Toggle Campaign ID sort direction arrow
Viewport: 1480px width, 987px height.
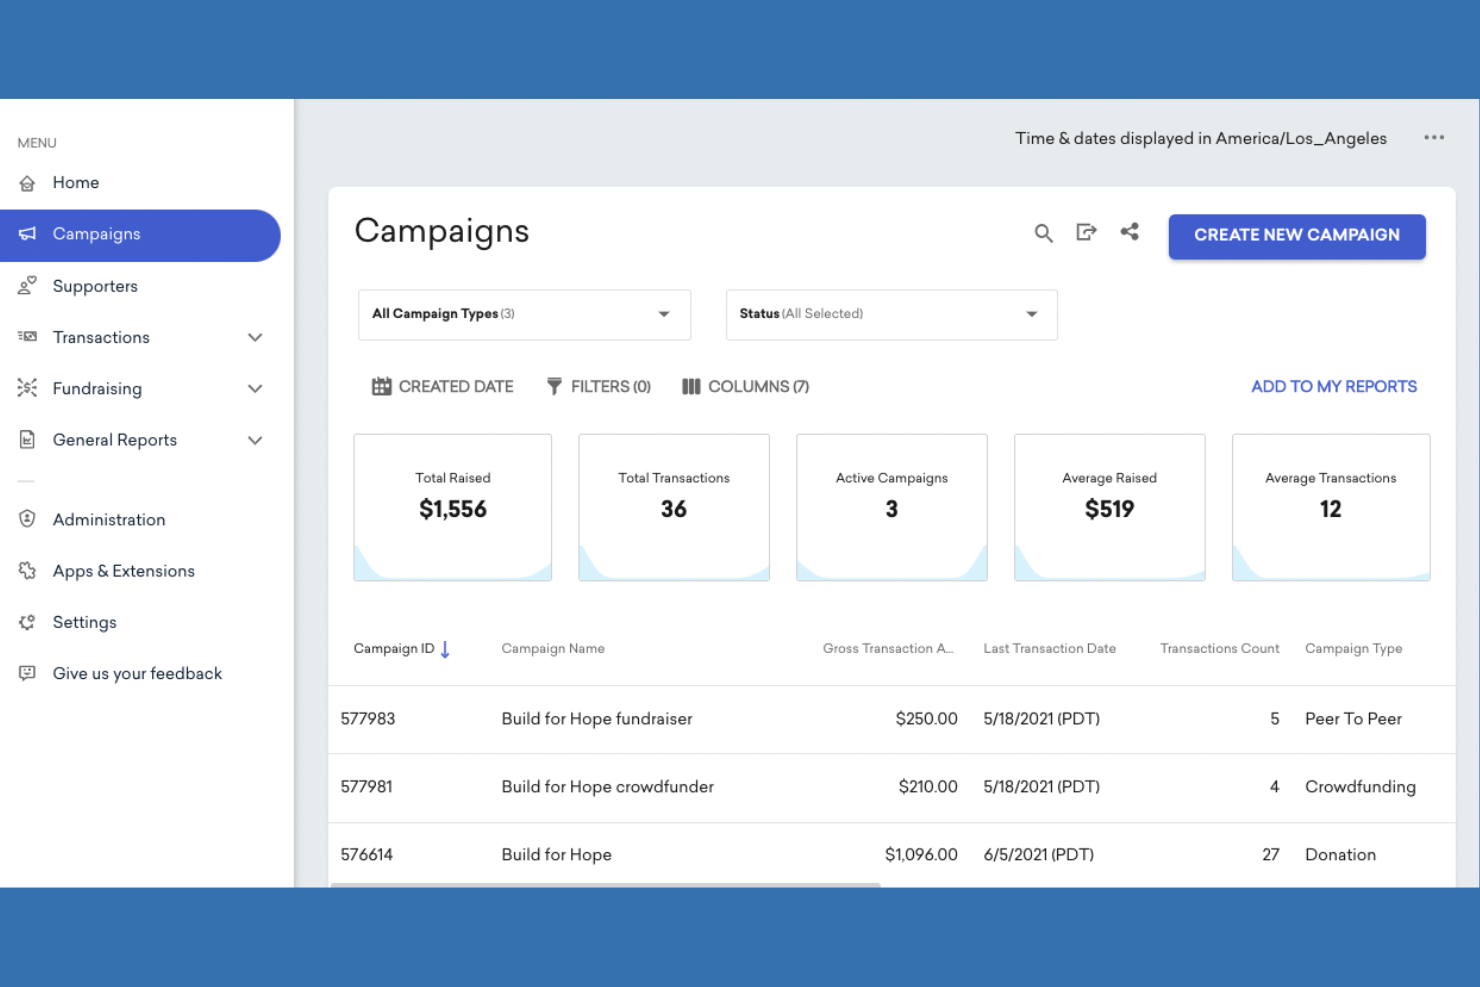tap(446, 648)
